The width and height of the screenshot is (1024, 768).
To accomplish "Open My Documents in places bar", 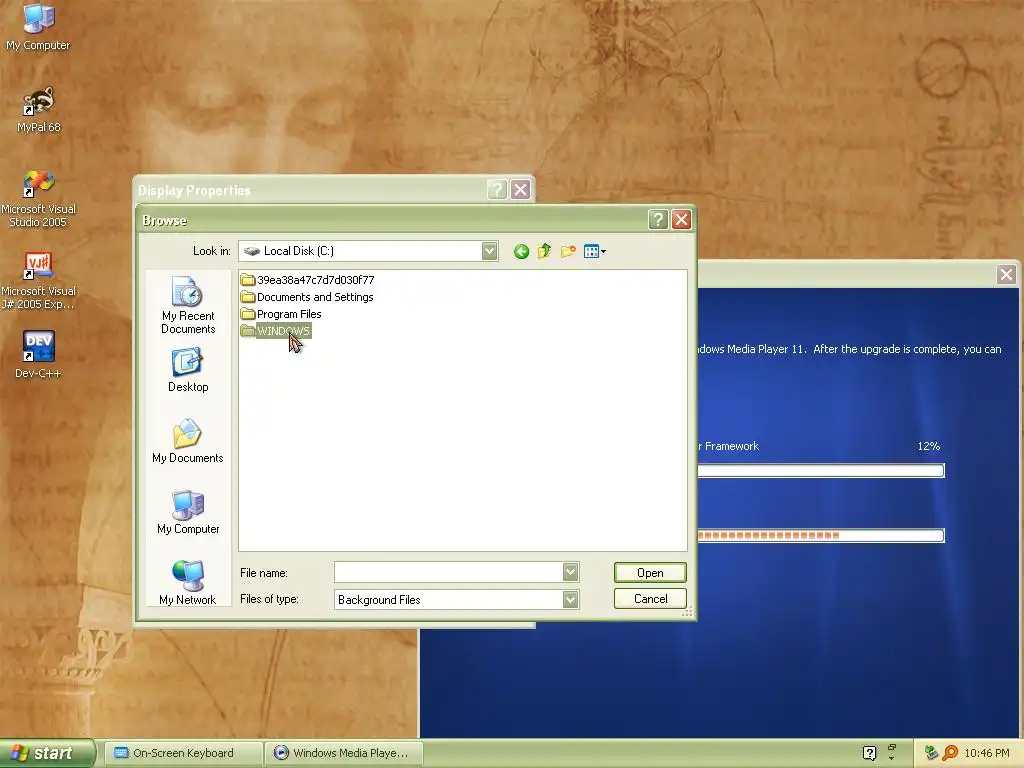I will click(188, 441).
